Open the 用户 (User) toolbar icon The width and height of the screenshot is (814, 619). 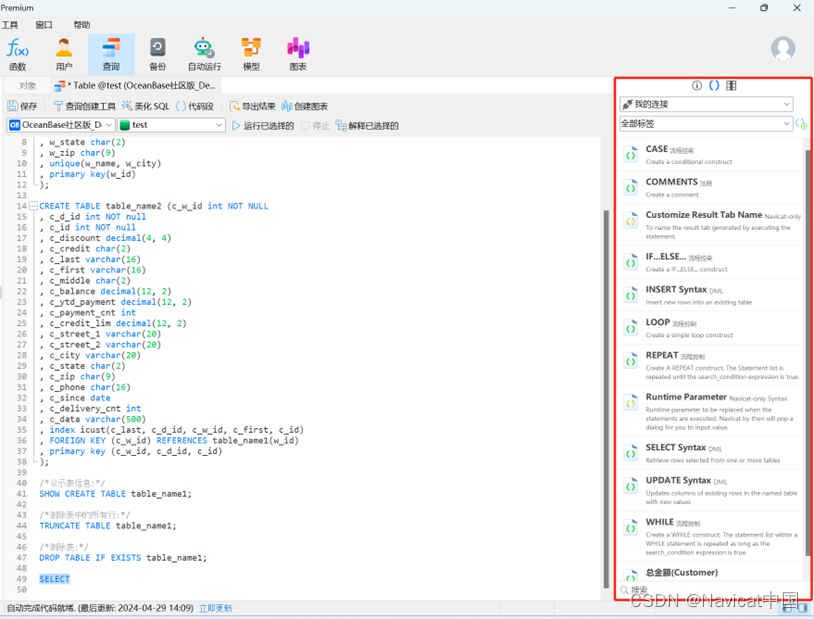coord(64,55)
